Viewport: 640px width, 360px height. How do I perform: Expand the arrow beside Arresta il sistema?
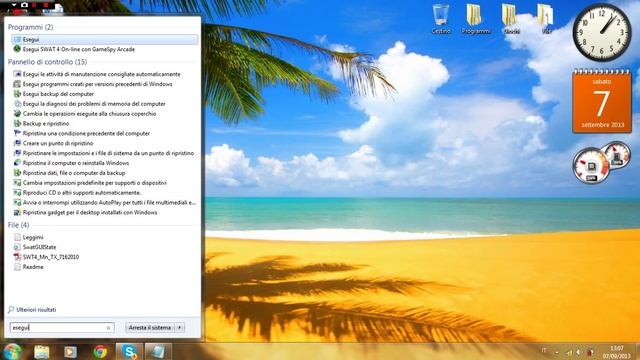[x=180, y=328]
